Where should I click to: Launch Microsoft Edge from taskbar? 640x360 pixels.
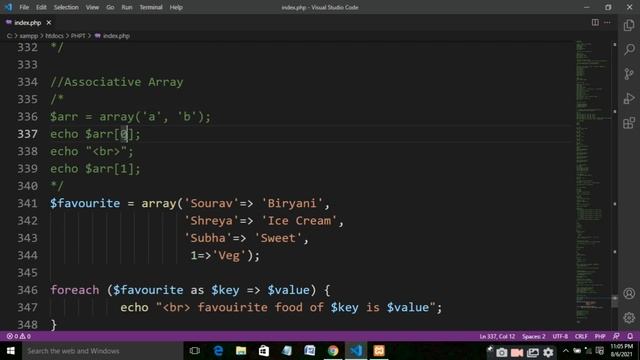pos(218,351)
